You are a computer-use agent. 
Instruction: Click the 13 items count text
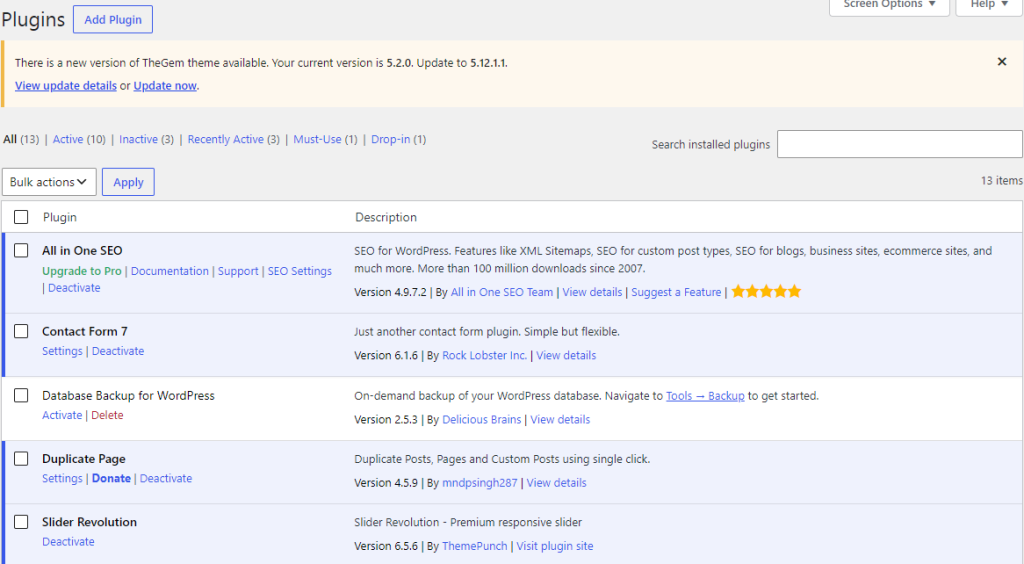tap(1001, 181)
